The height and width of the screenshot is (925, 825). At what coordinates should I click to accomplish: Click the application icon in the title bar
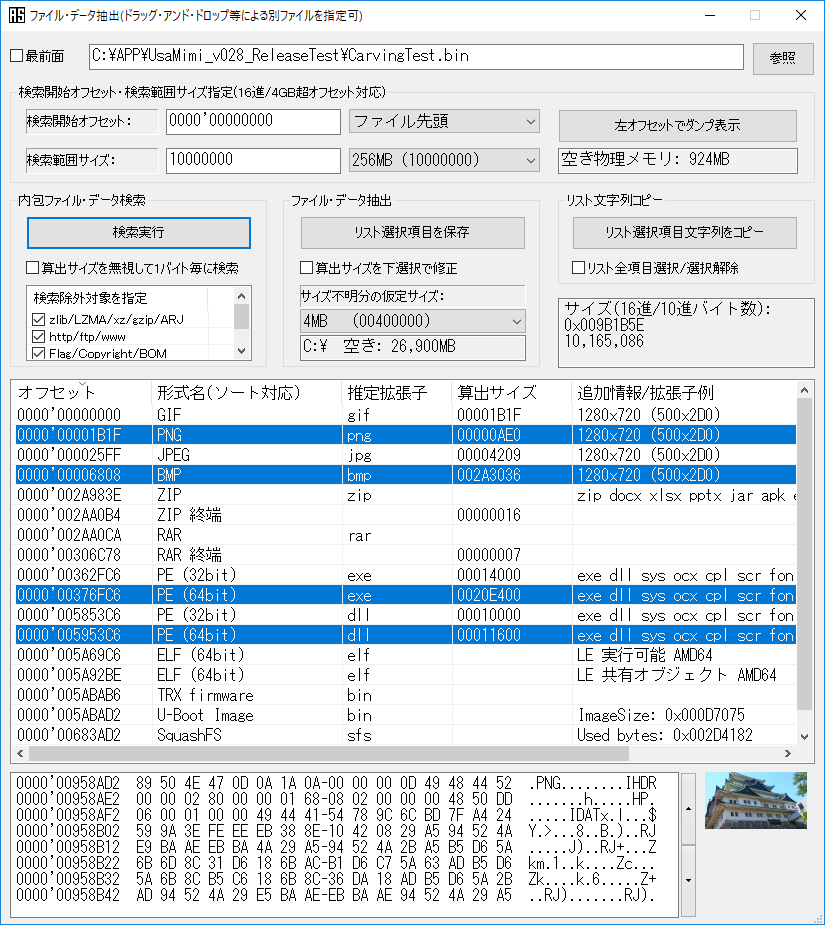17,15
